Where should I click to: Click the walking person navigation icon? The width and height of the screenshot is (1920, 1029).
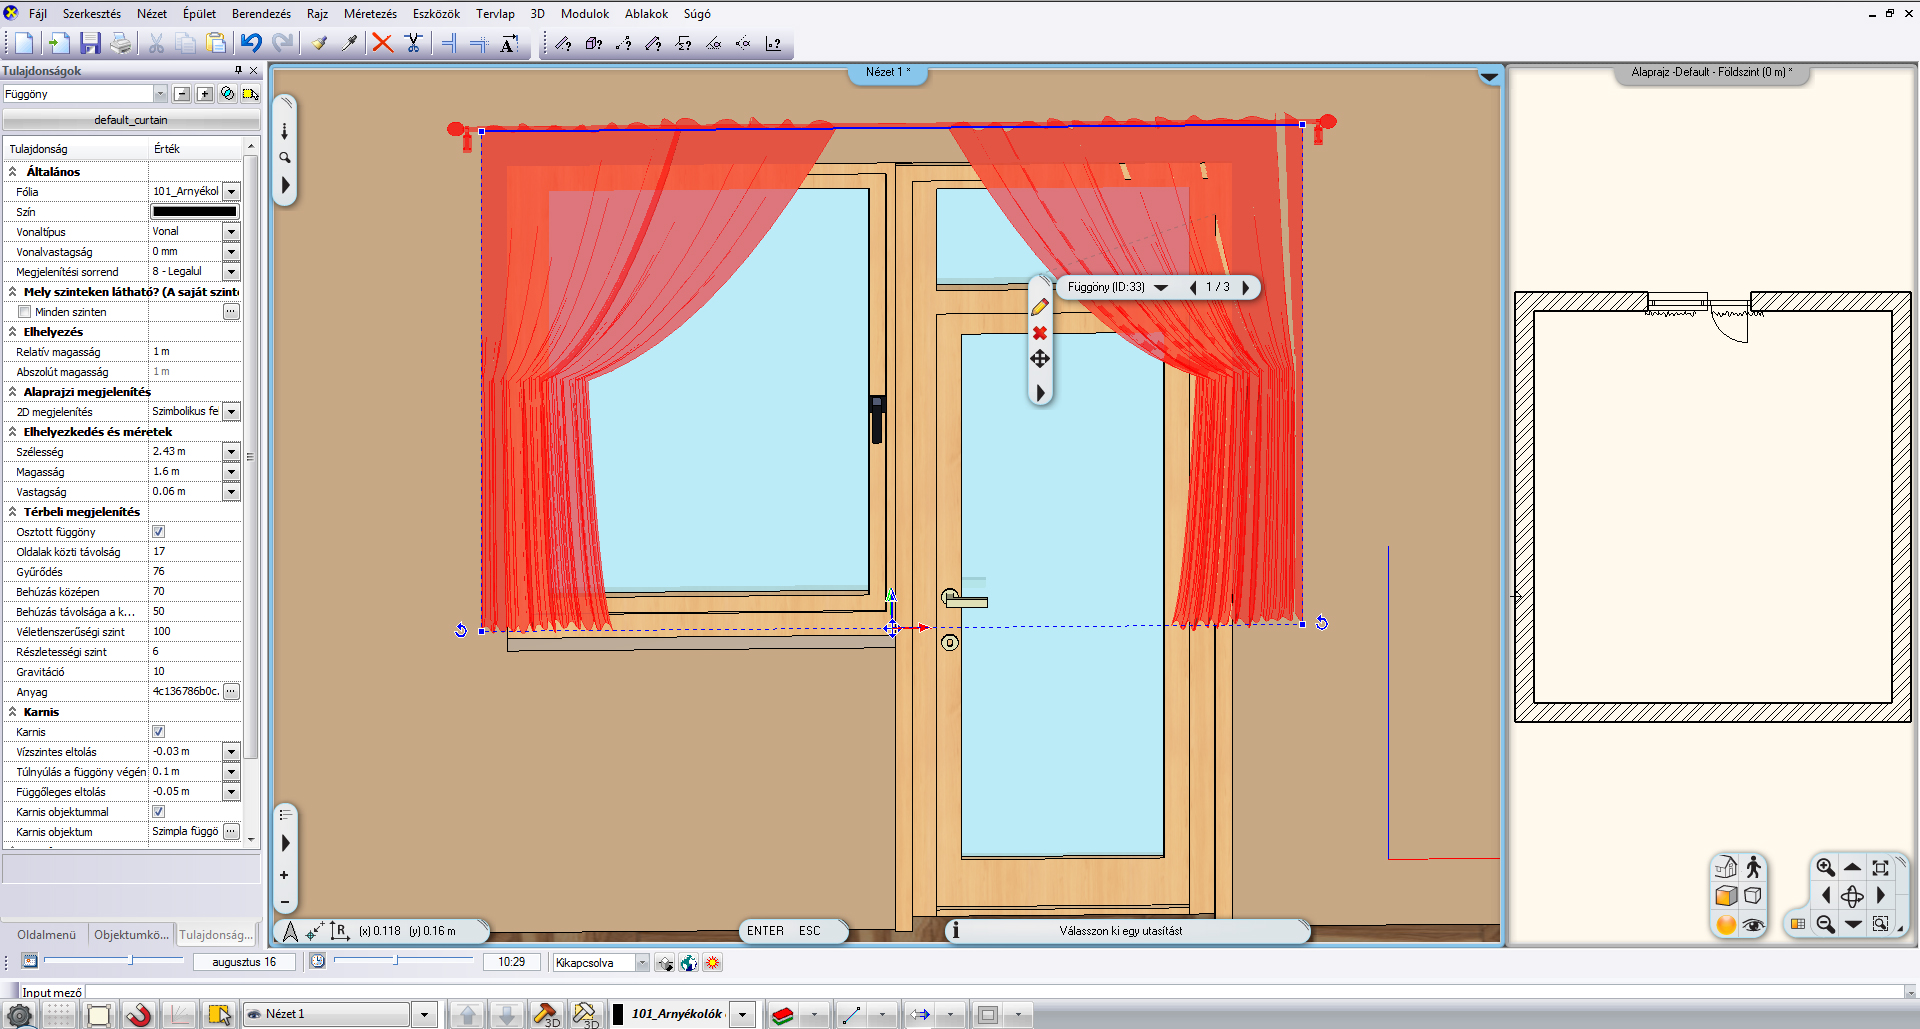pyautogui.click(x=1753, y=868)
